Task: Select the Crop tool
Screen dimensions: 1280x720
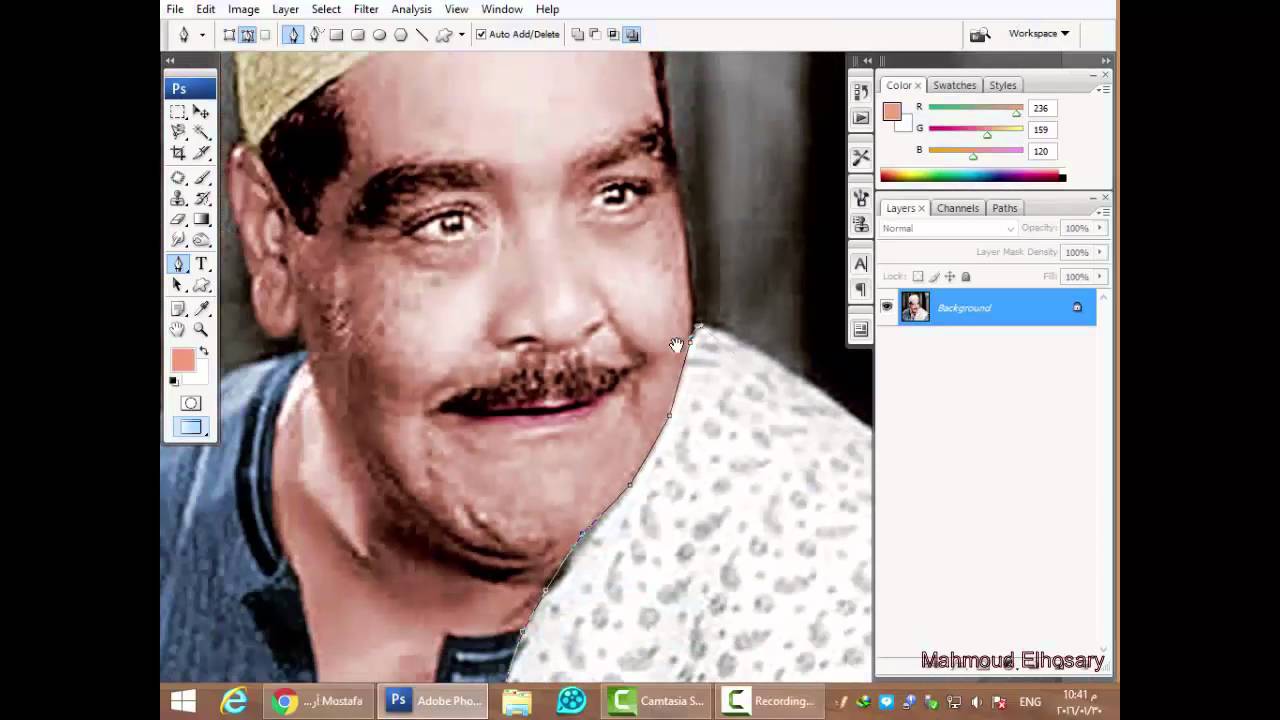Action: (x=178, y=153)
